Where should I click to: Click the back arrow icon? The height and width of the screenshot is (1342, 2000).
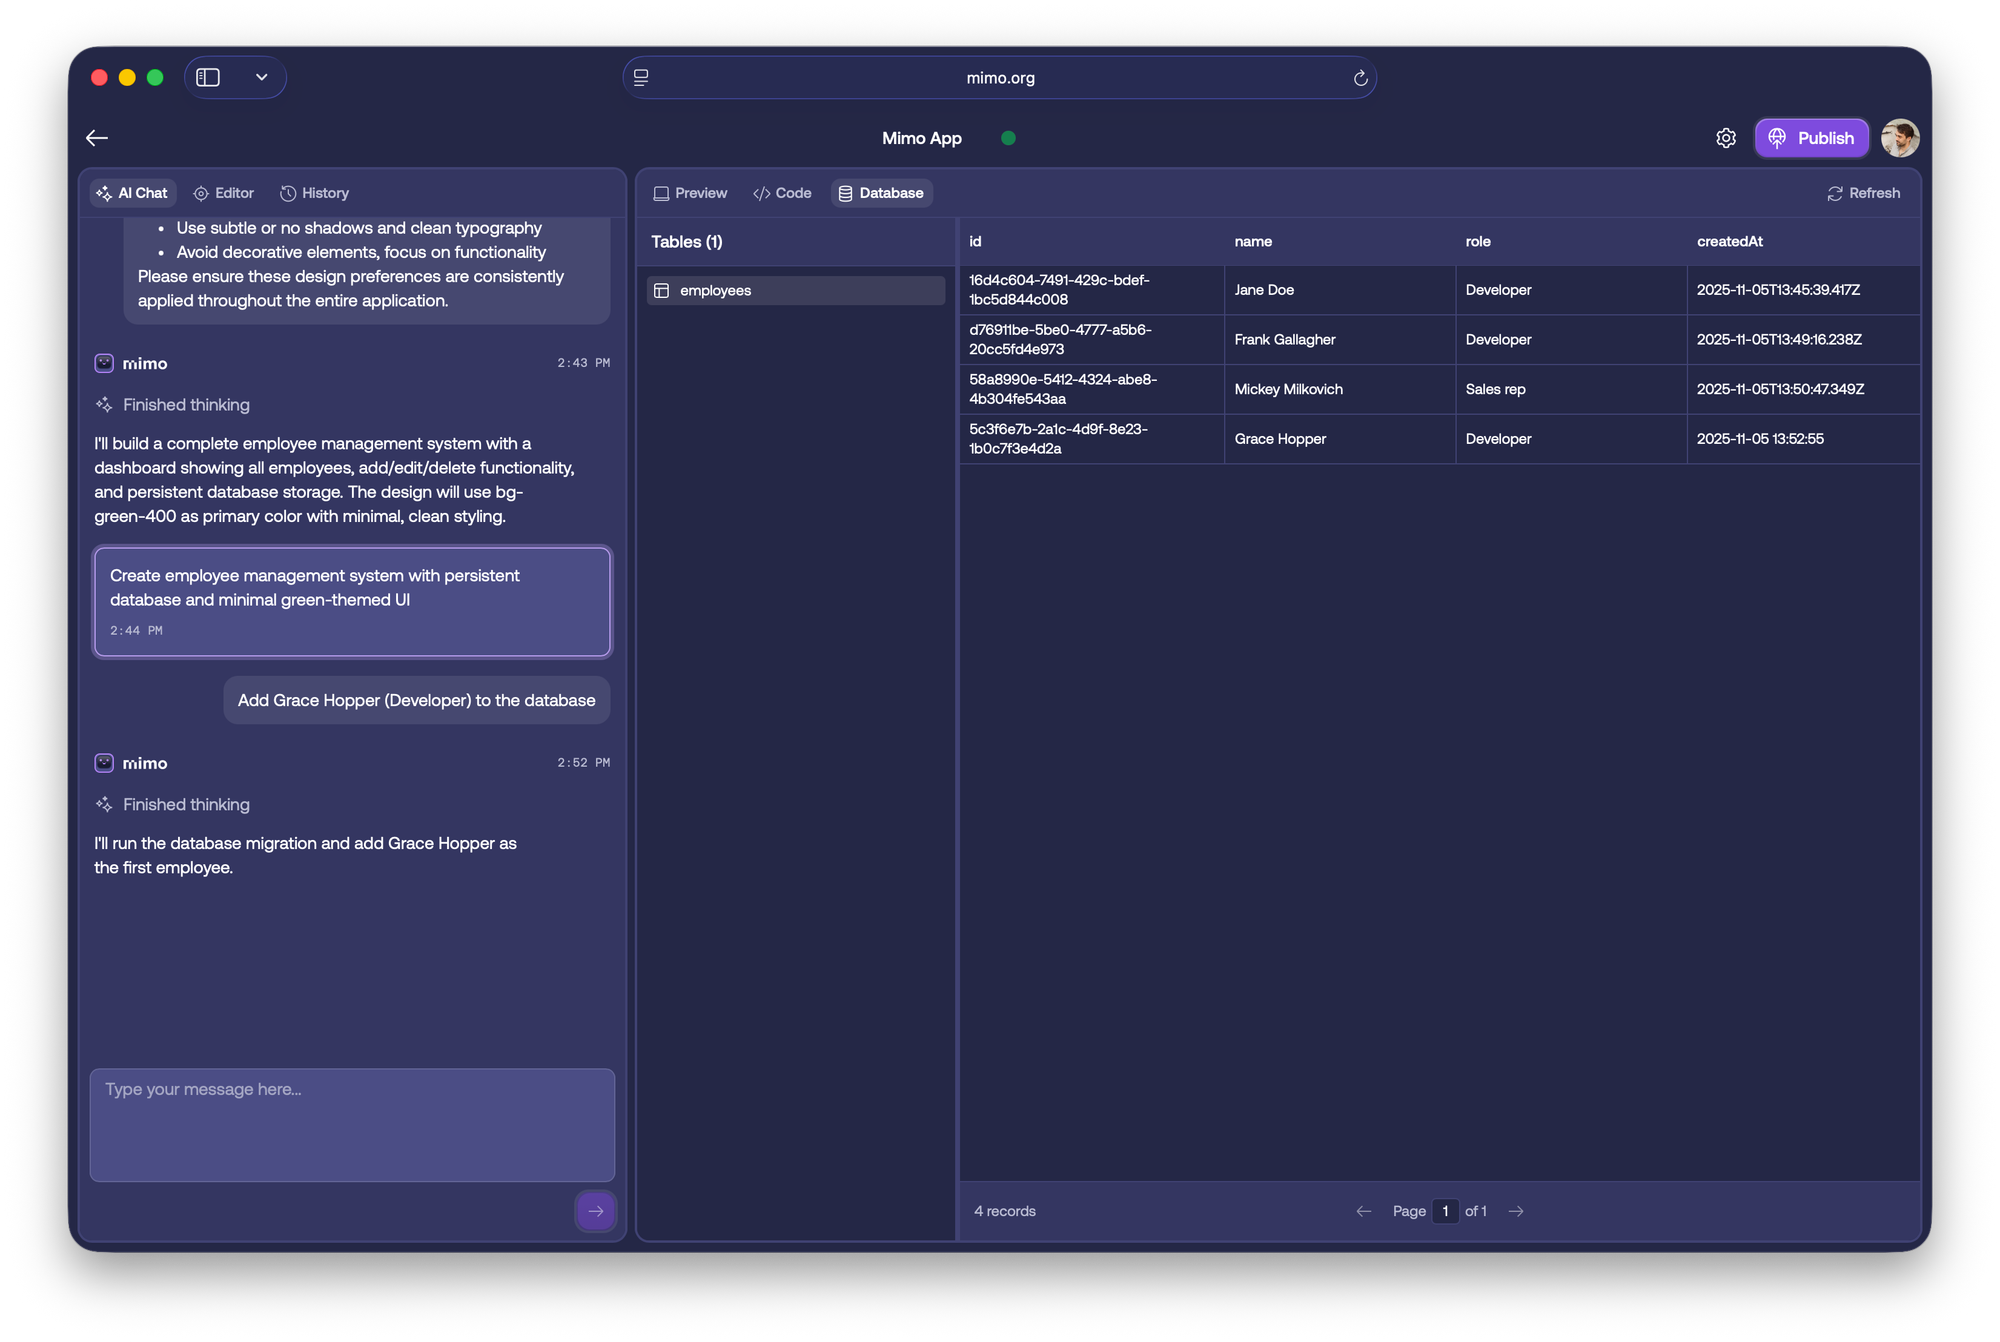(x=97, y=138)
